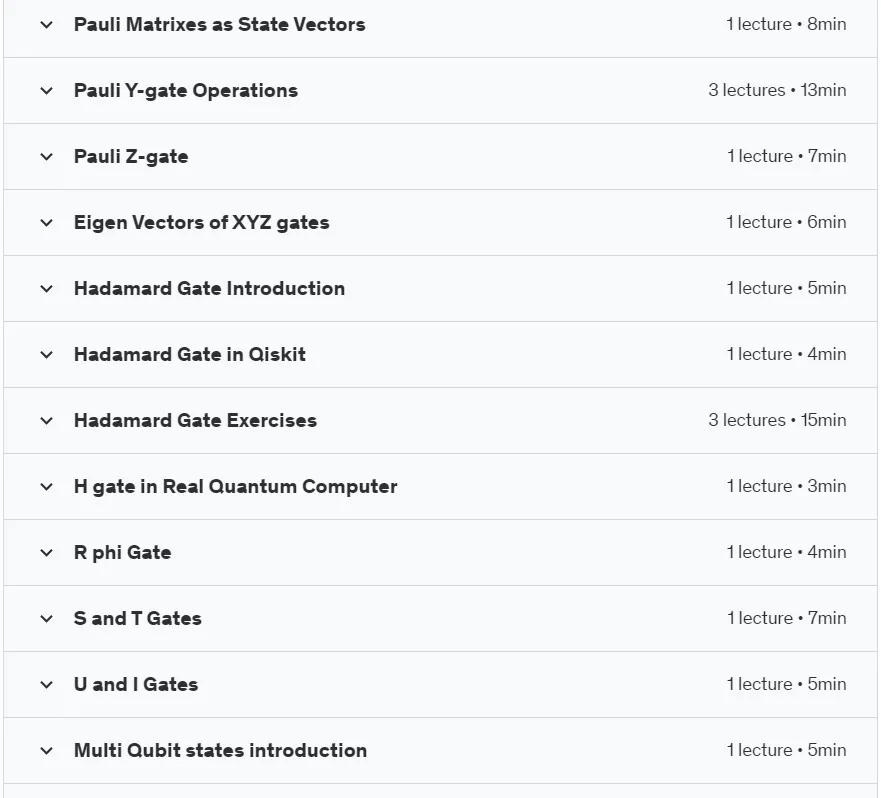Image resolution: width=881 pixels, height=798 pixels.
Task: Select the R phi Gate heading
Action: tap(122, 552)
